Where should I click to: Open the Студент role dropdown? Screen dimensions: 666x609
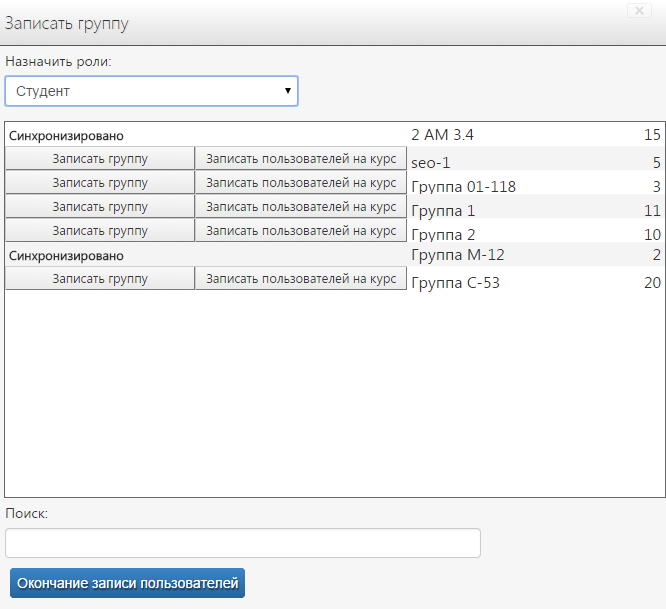[x=151, y=91]
